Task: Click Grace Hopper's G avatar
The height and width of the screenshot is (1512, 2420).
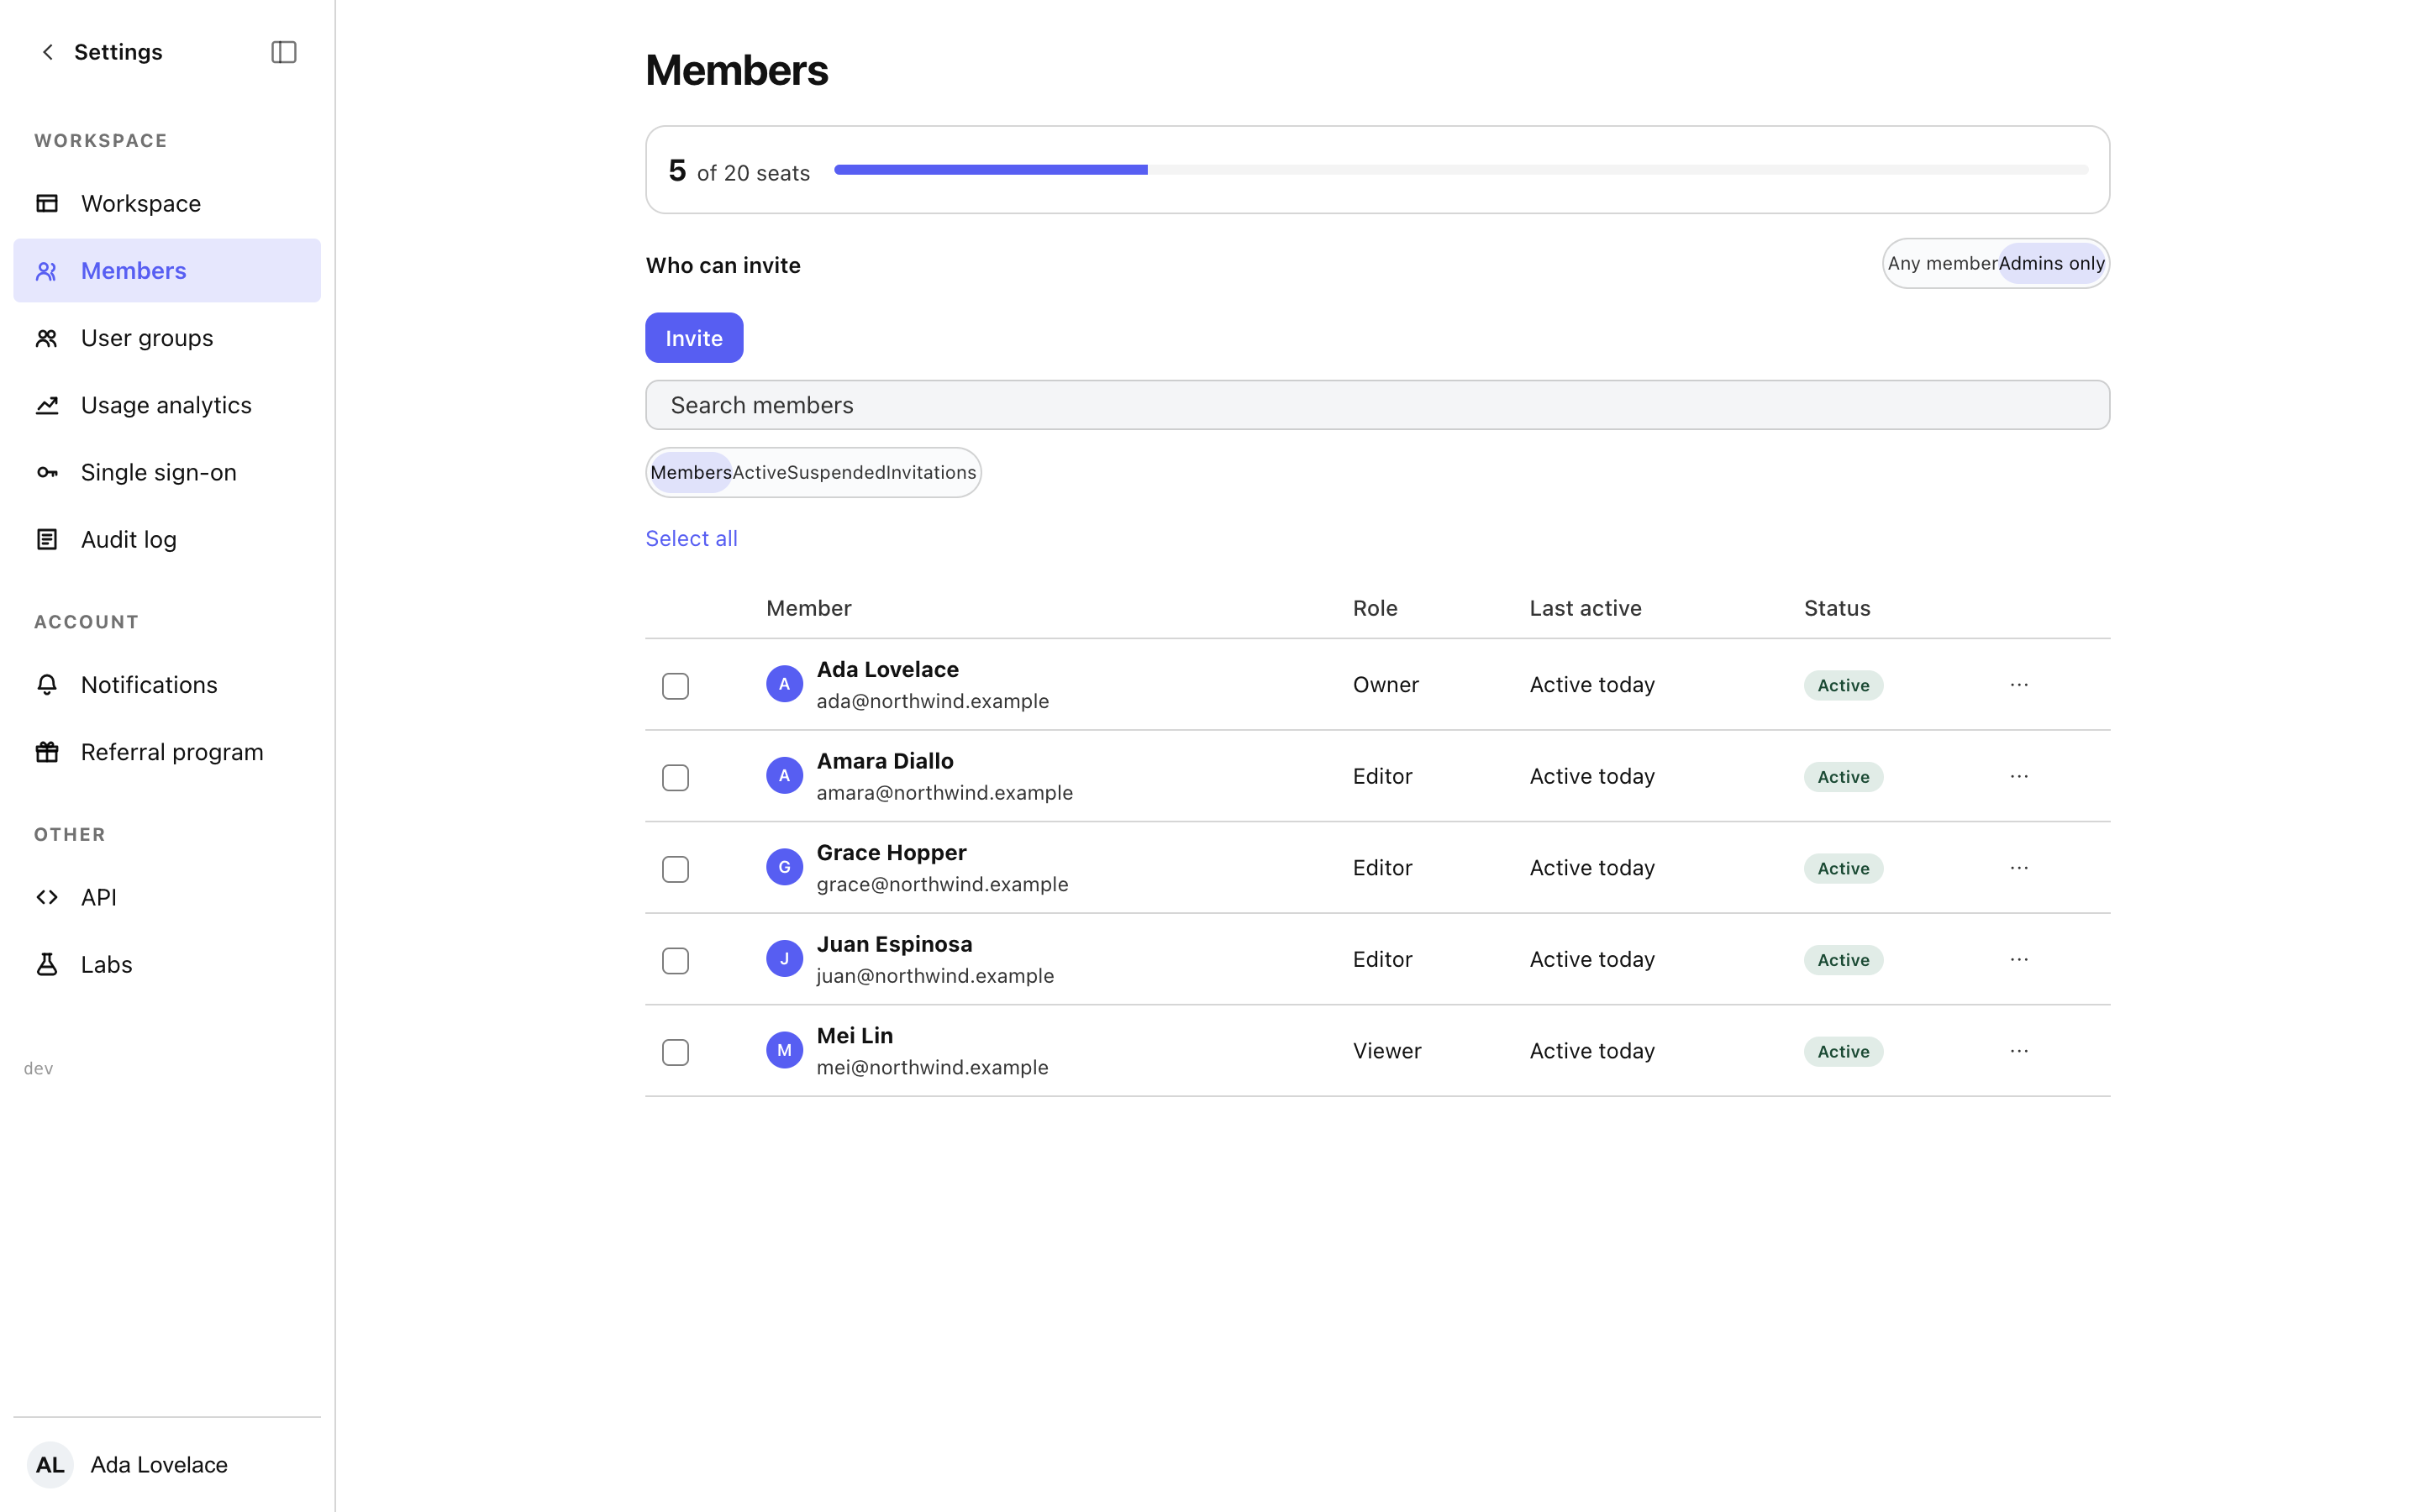Action: [784, 867]
